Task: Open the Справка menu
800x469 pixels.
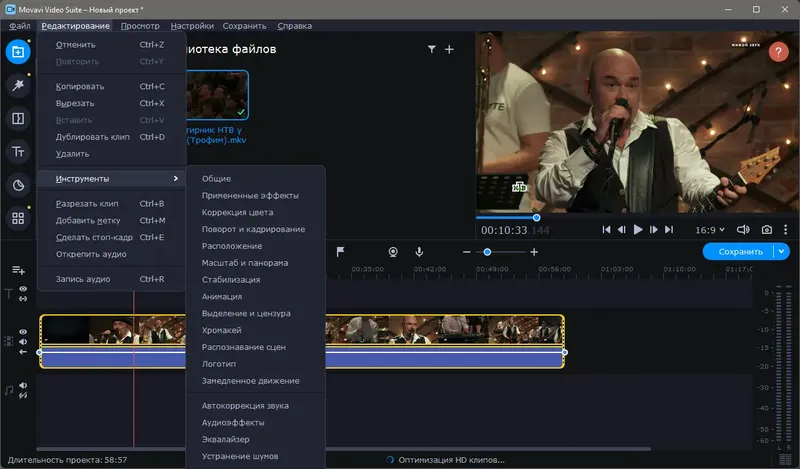Action: (294, 26)
